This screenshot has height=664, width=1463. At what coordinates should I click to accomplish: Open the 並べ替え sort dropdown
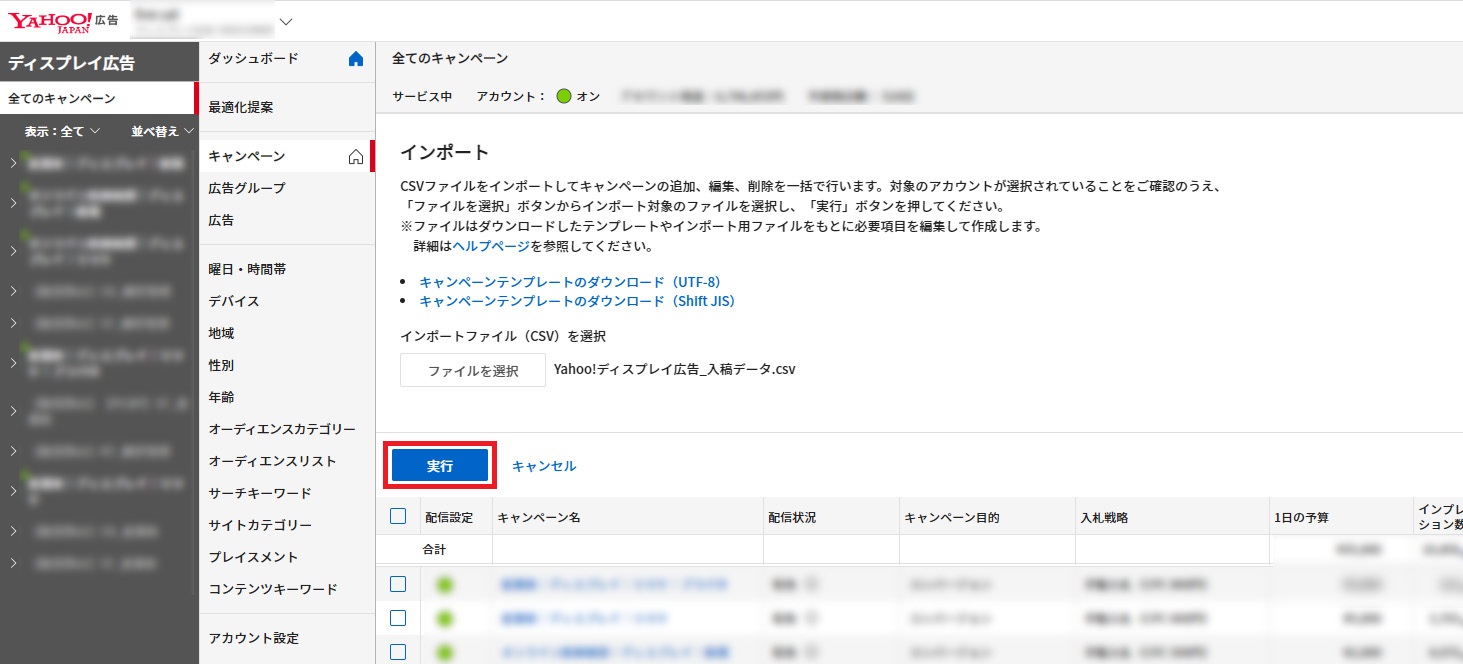point(161,131)
